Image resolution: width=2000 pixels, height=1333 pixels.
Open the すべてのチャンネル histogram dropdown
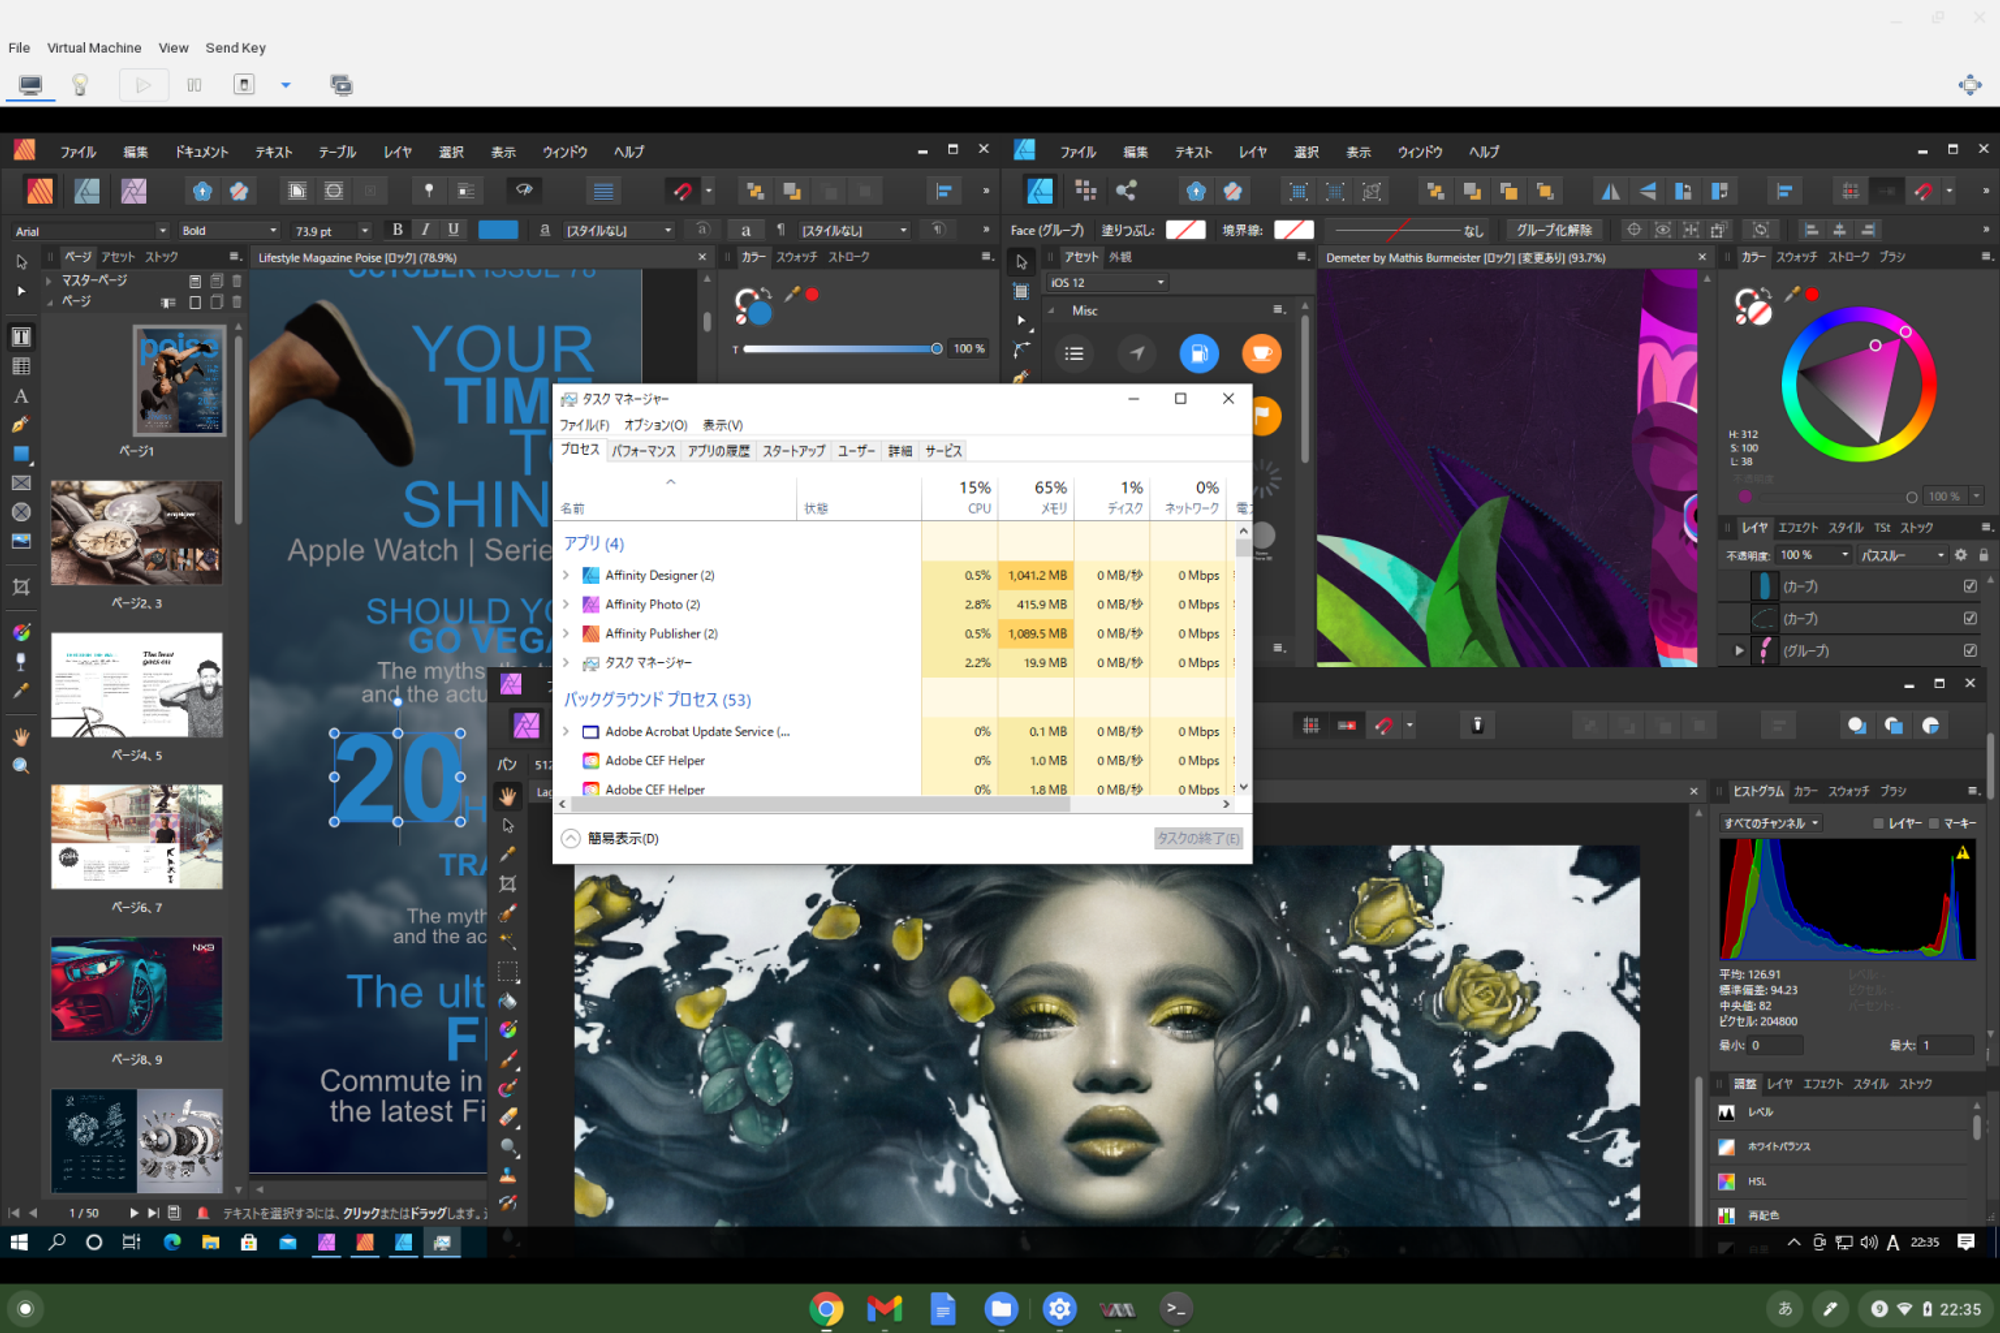(x=1772, y=823)
